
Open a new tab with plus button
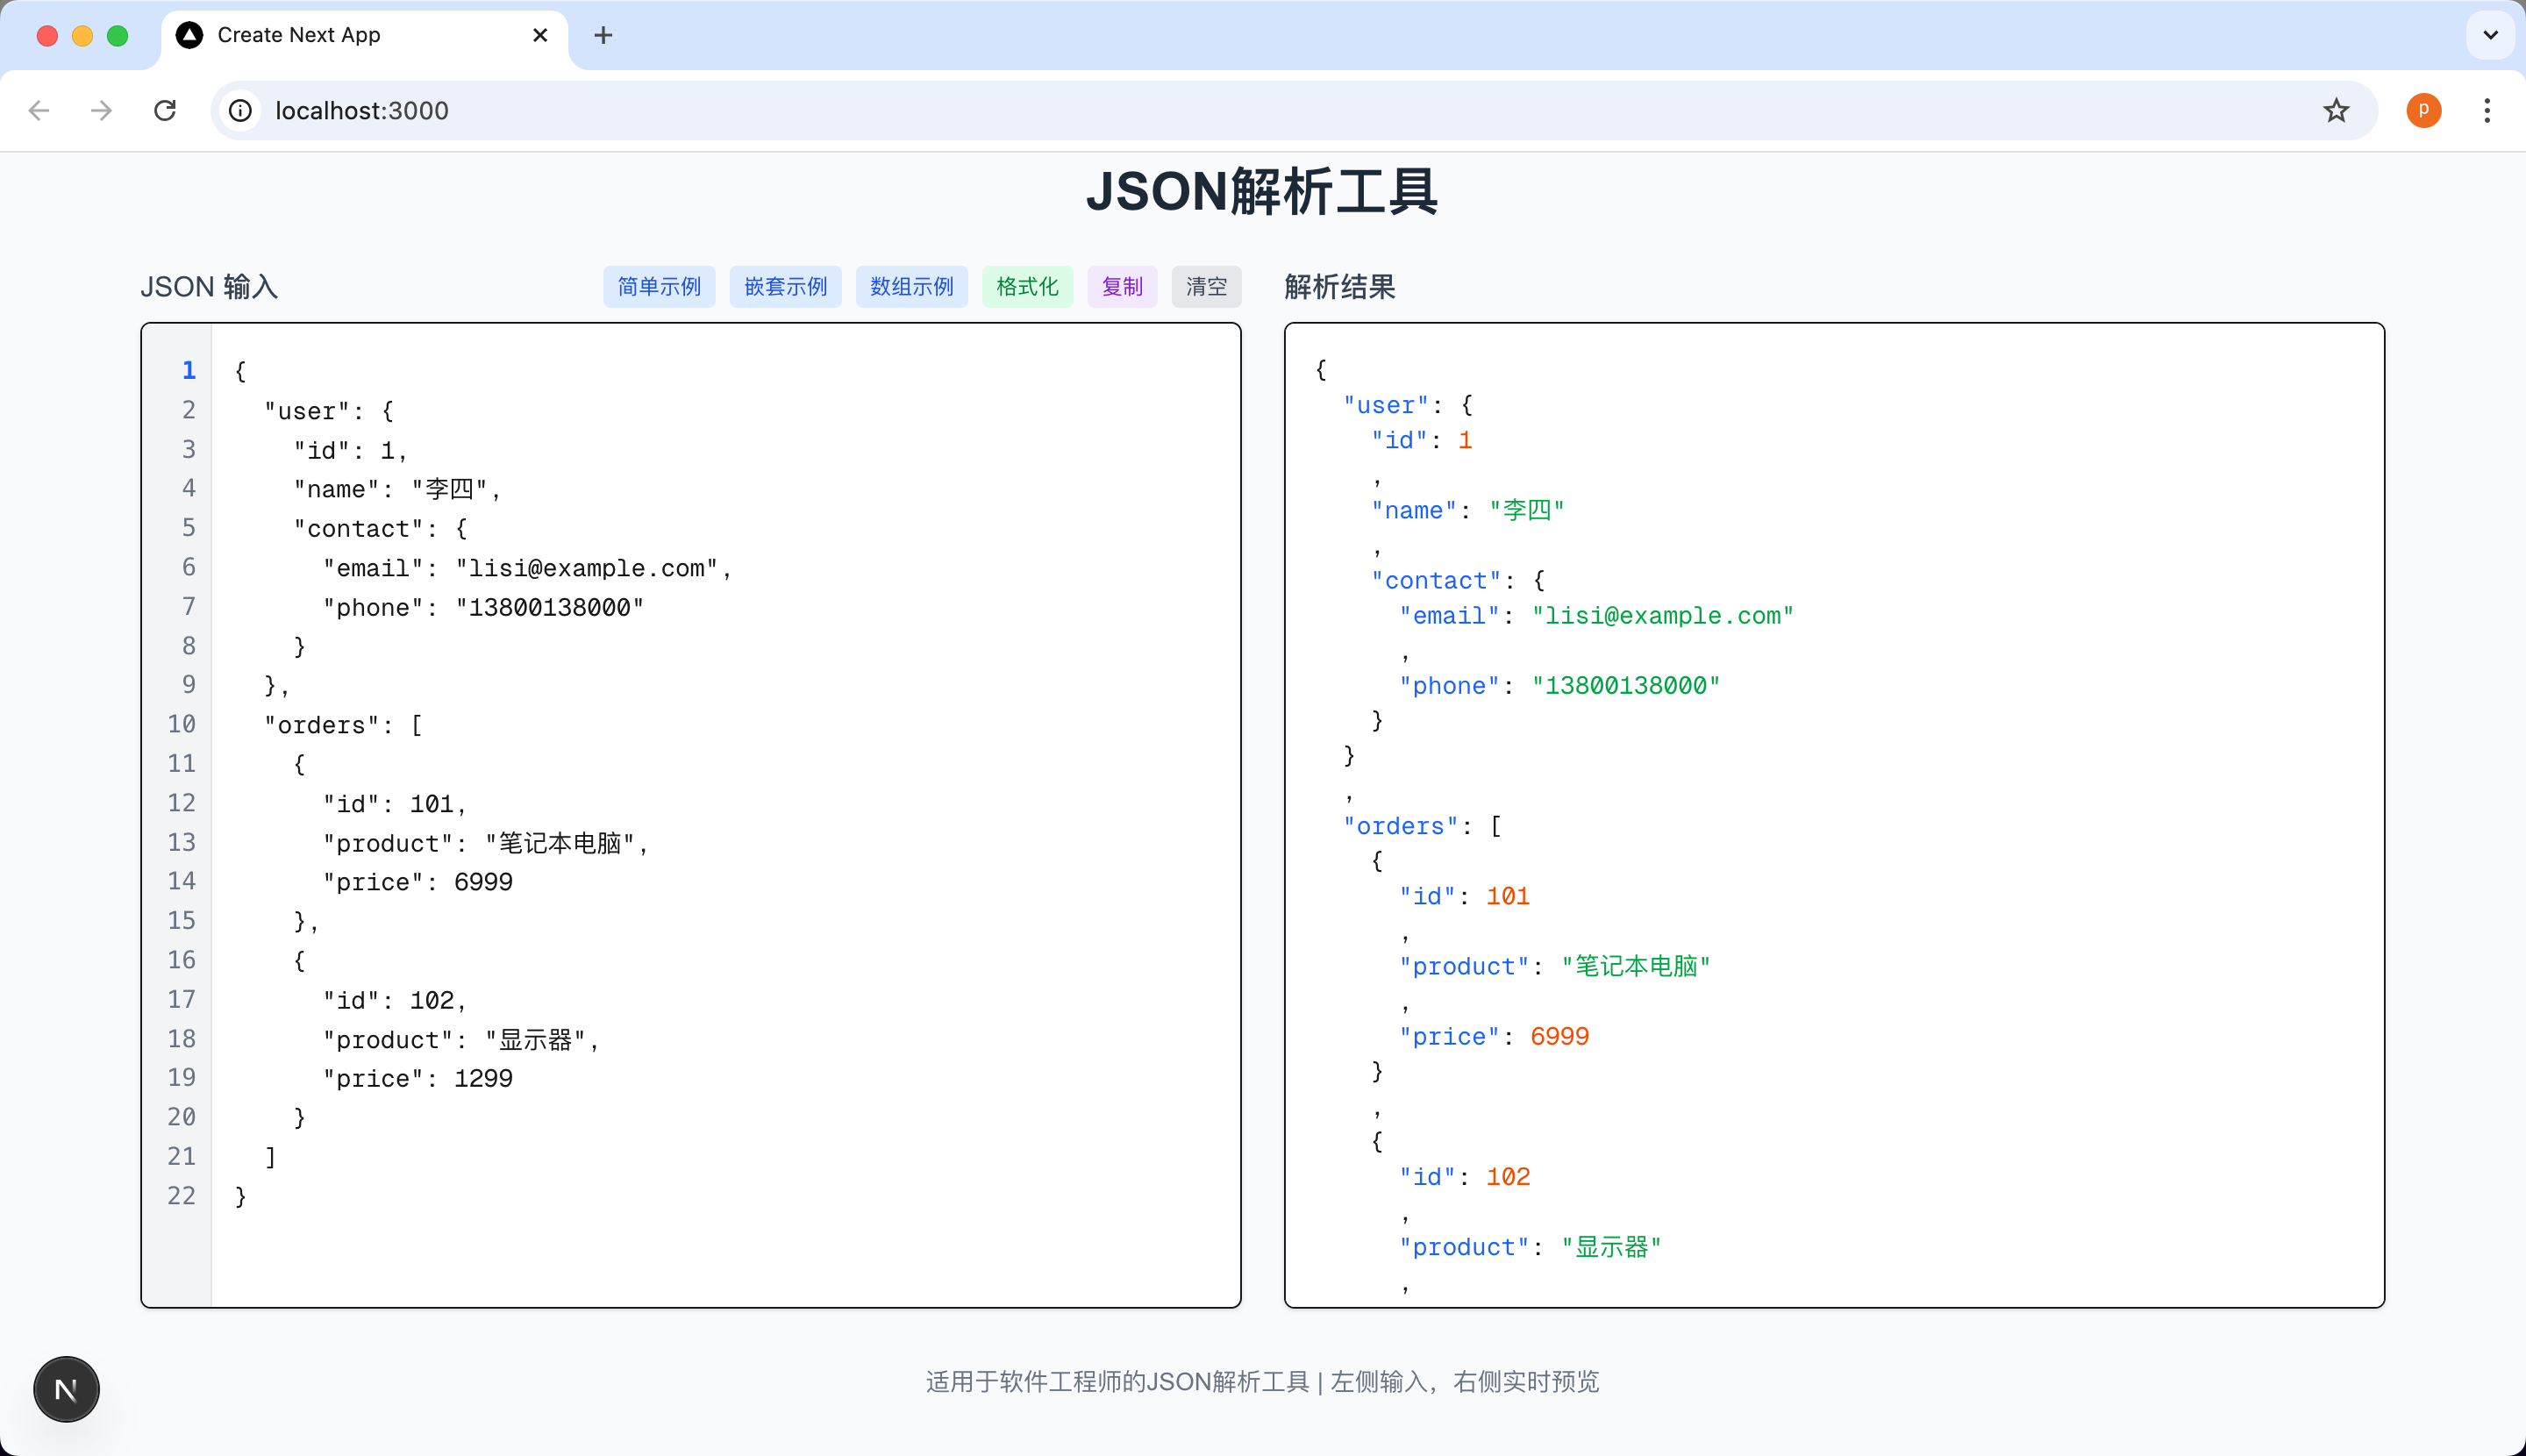click(603, 35)
